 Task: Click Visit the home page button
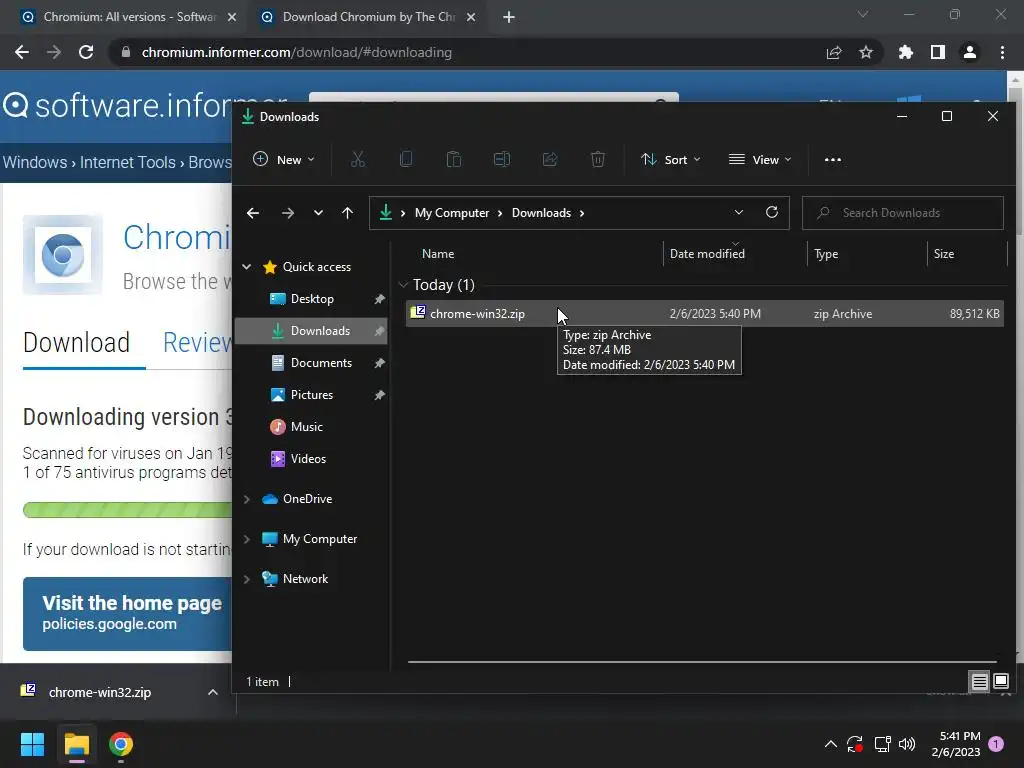127,613
